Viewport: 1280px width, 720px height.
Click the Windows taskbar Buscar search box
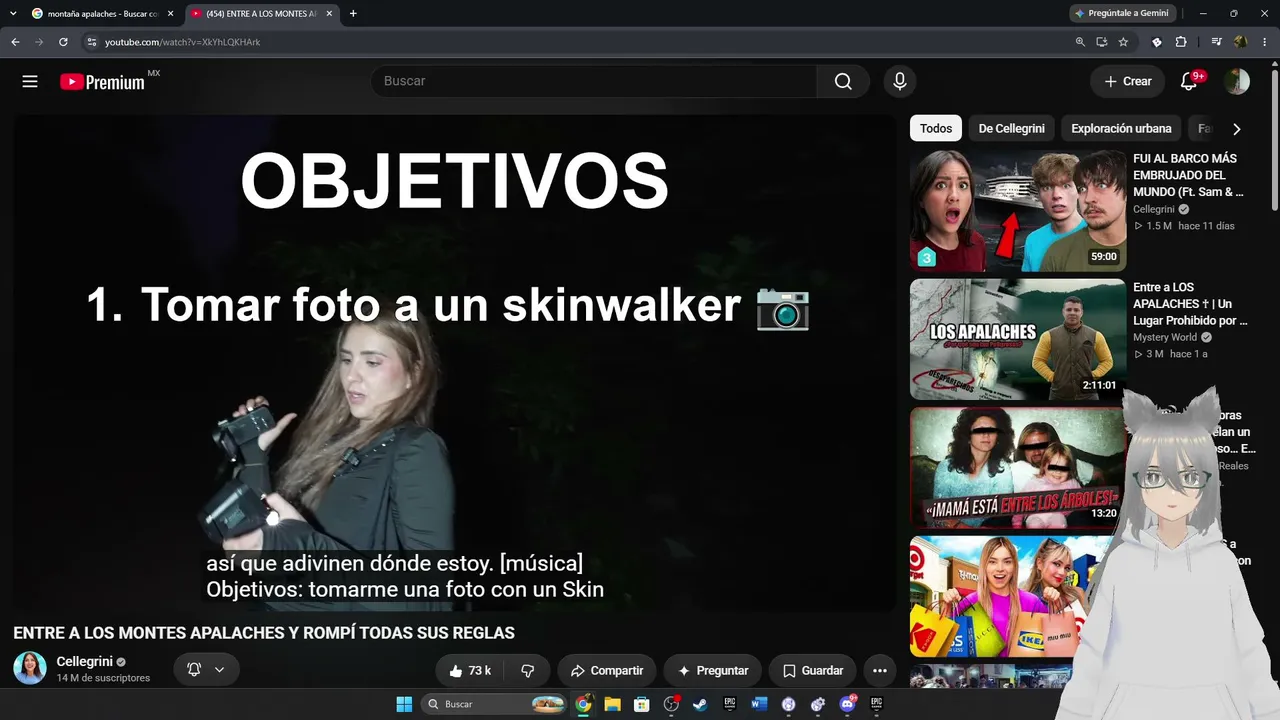493,704
